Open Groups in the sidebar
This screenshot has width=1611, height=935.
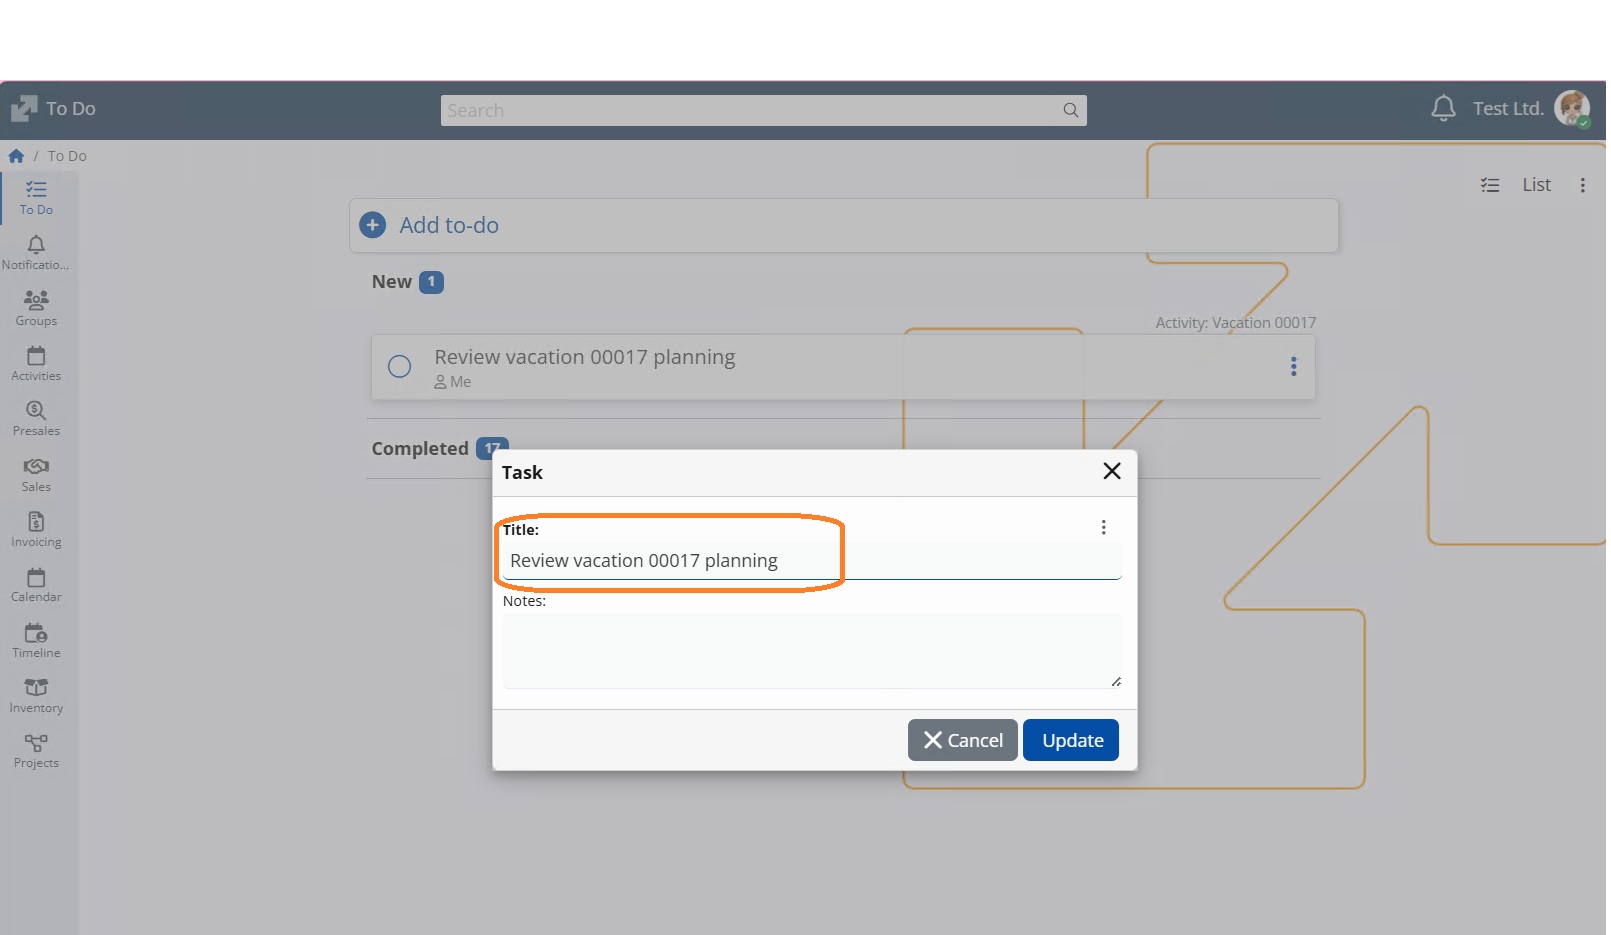pyautogui.click(x=36, y=308)
